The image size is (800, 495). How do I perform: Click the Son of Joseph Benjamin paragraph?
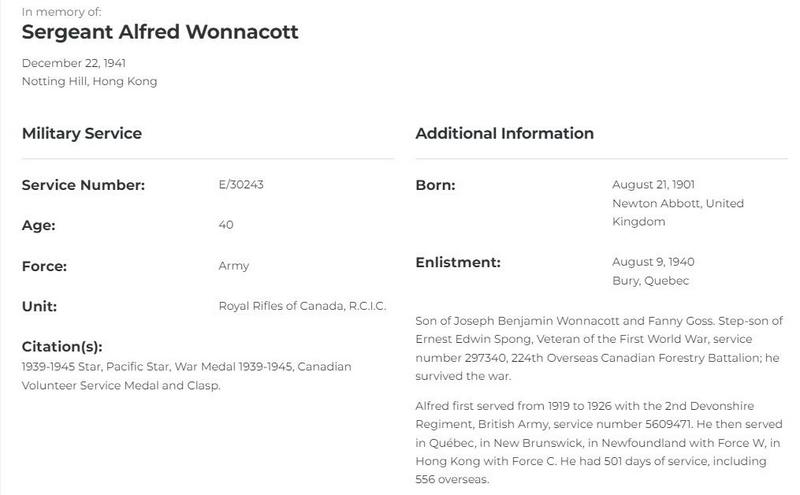[599, 349]
